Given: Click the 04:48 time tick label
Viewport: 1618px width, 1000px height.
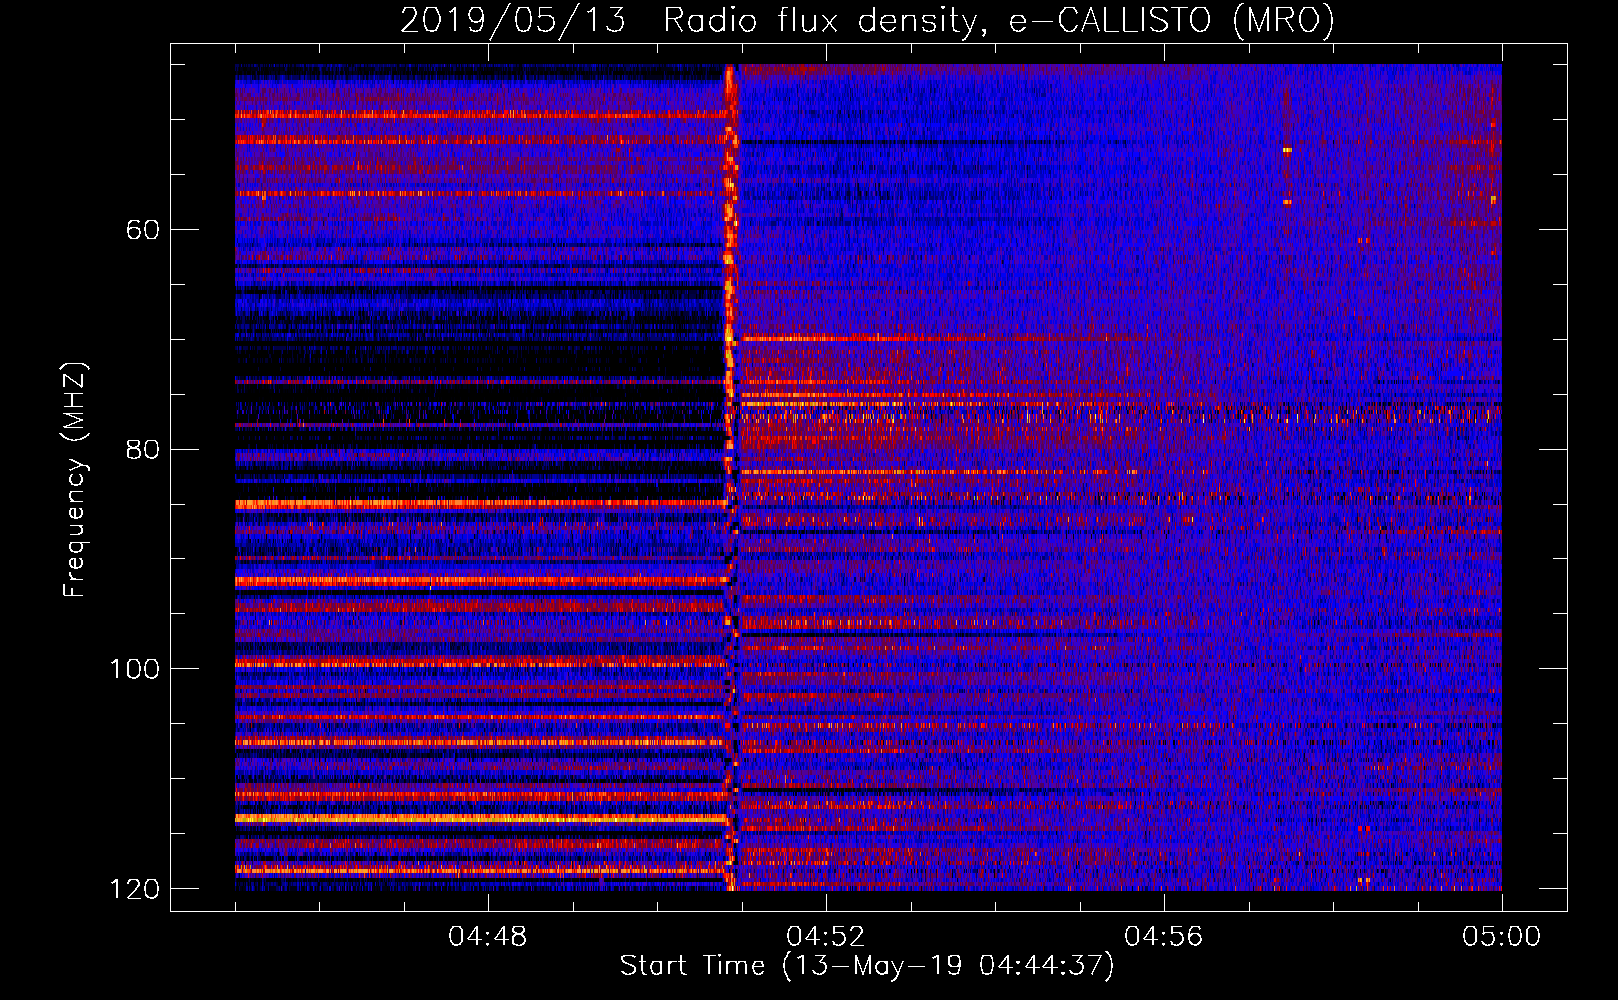Looking at the screenshot, I should click(x=487, y=937).
